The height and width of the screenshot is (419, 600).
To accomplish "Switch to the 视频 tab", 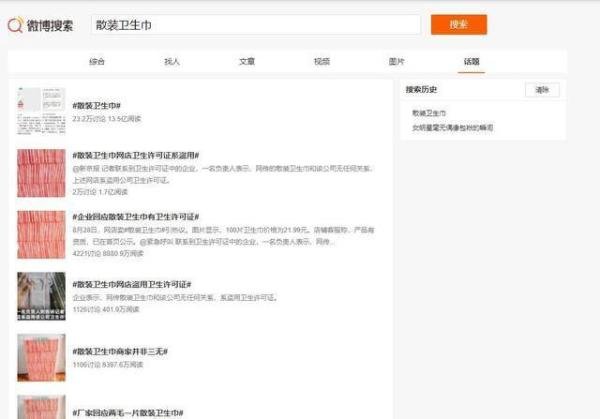I will coord(322,61).
